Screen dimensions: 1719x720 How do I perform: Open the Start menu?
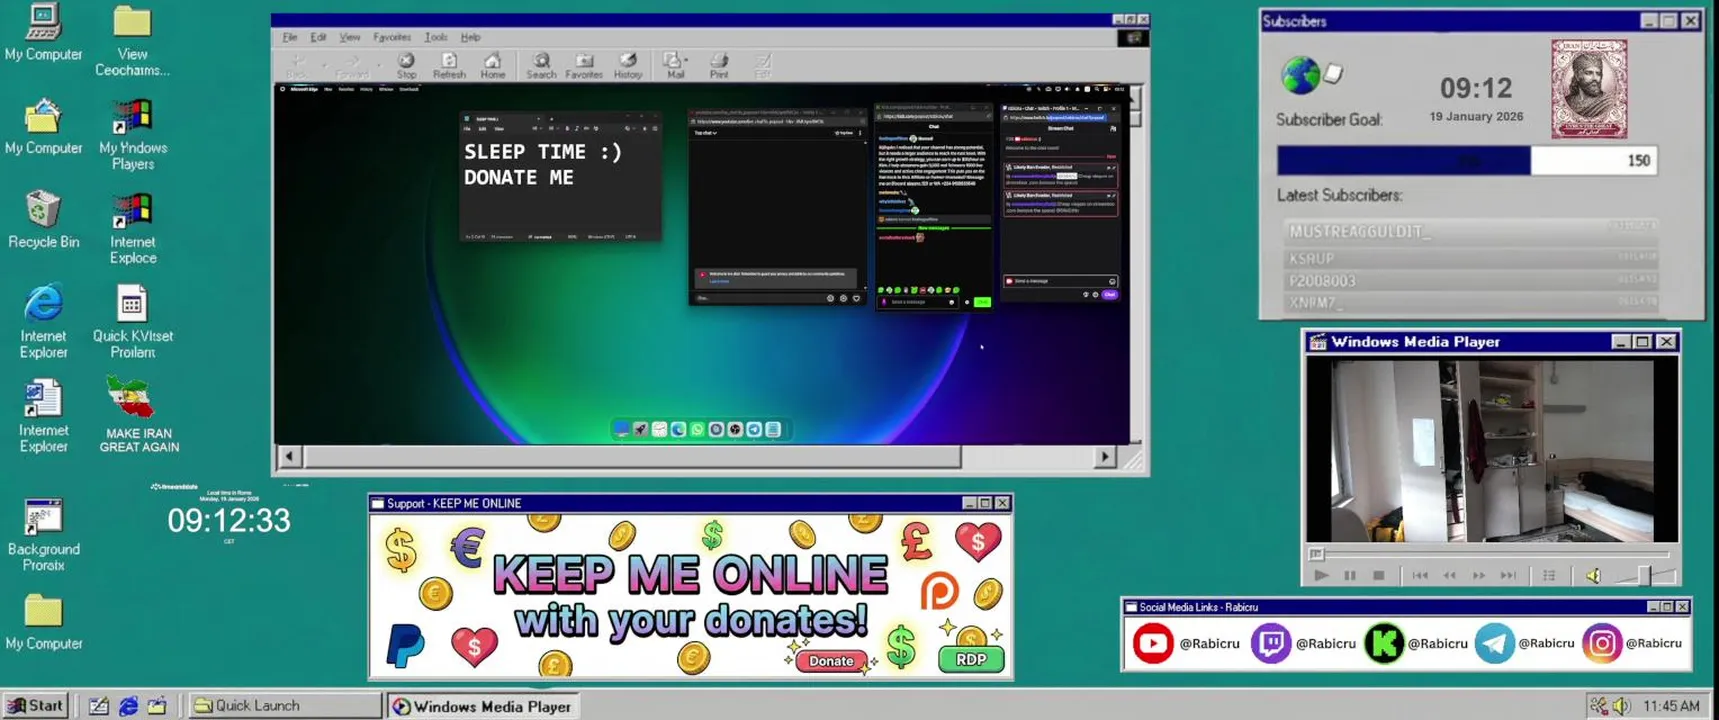(x=35, y=705)
